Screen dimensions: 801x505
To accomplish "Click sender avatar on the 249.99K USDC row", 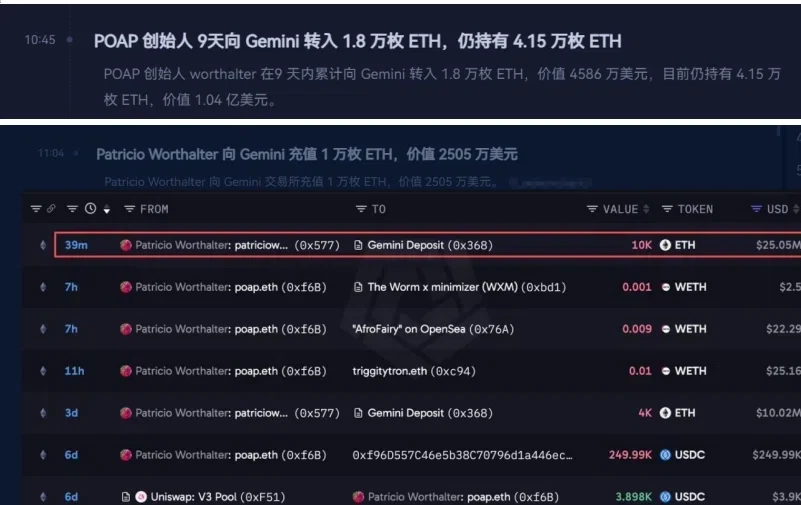I will pyautogui.click(x=126, y=455).
